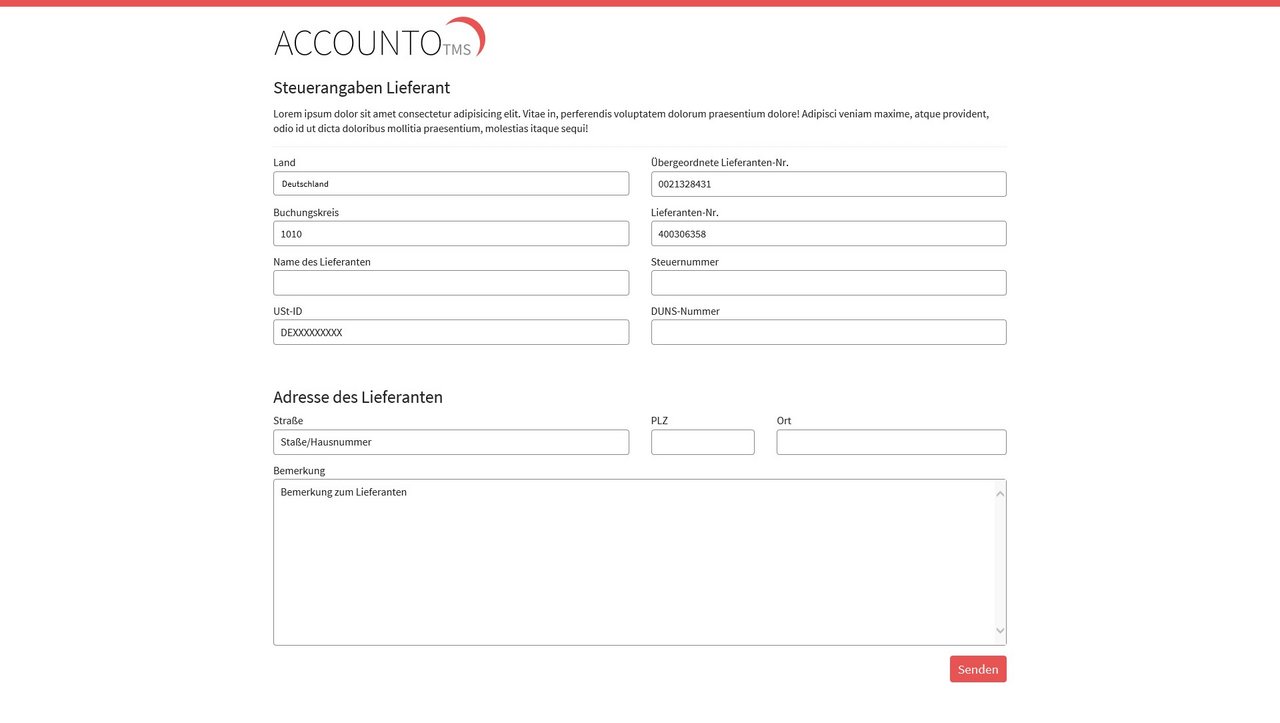Select the Lieferanten-Nr. input field

(x=828, y=233)
